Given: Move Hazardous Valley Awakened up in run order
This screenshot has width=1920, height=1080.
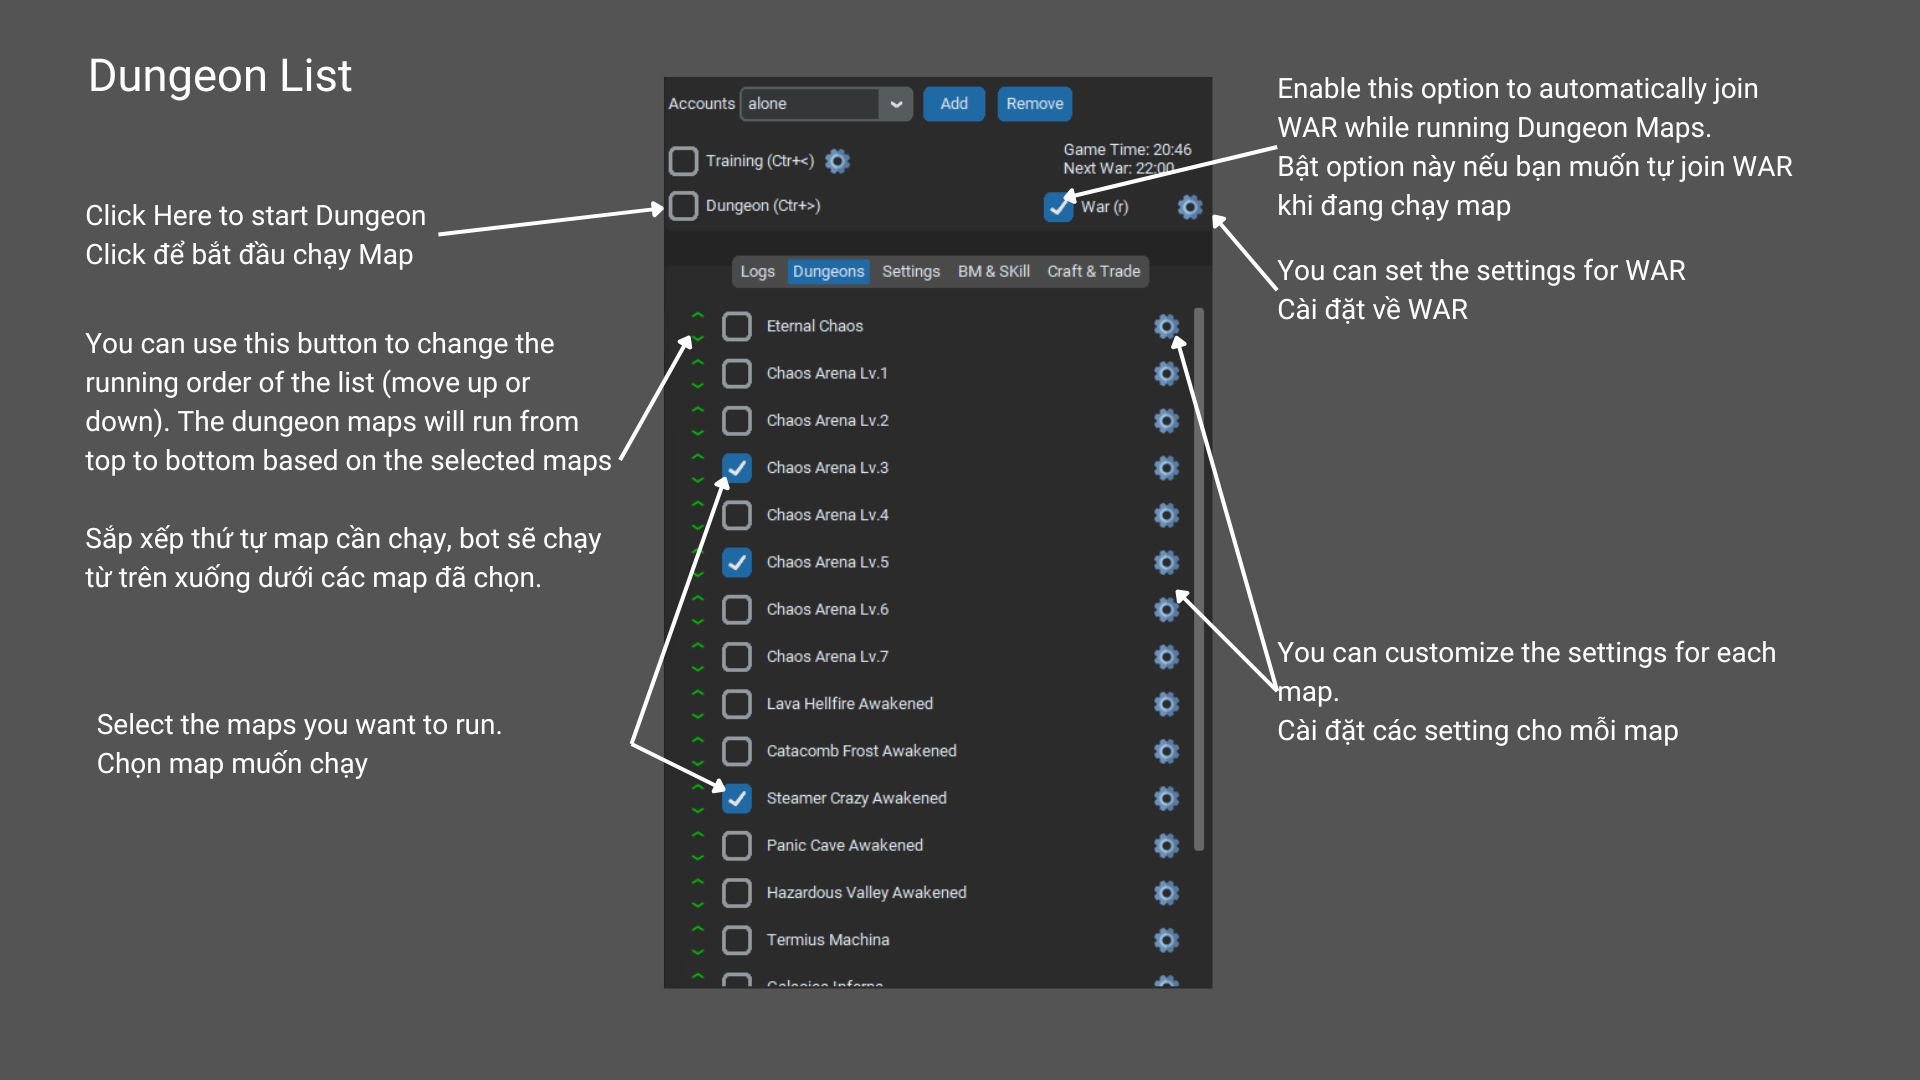Looking at the screenshot, I should (698, 881).
